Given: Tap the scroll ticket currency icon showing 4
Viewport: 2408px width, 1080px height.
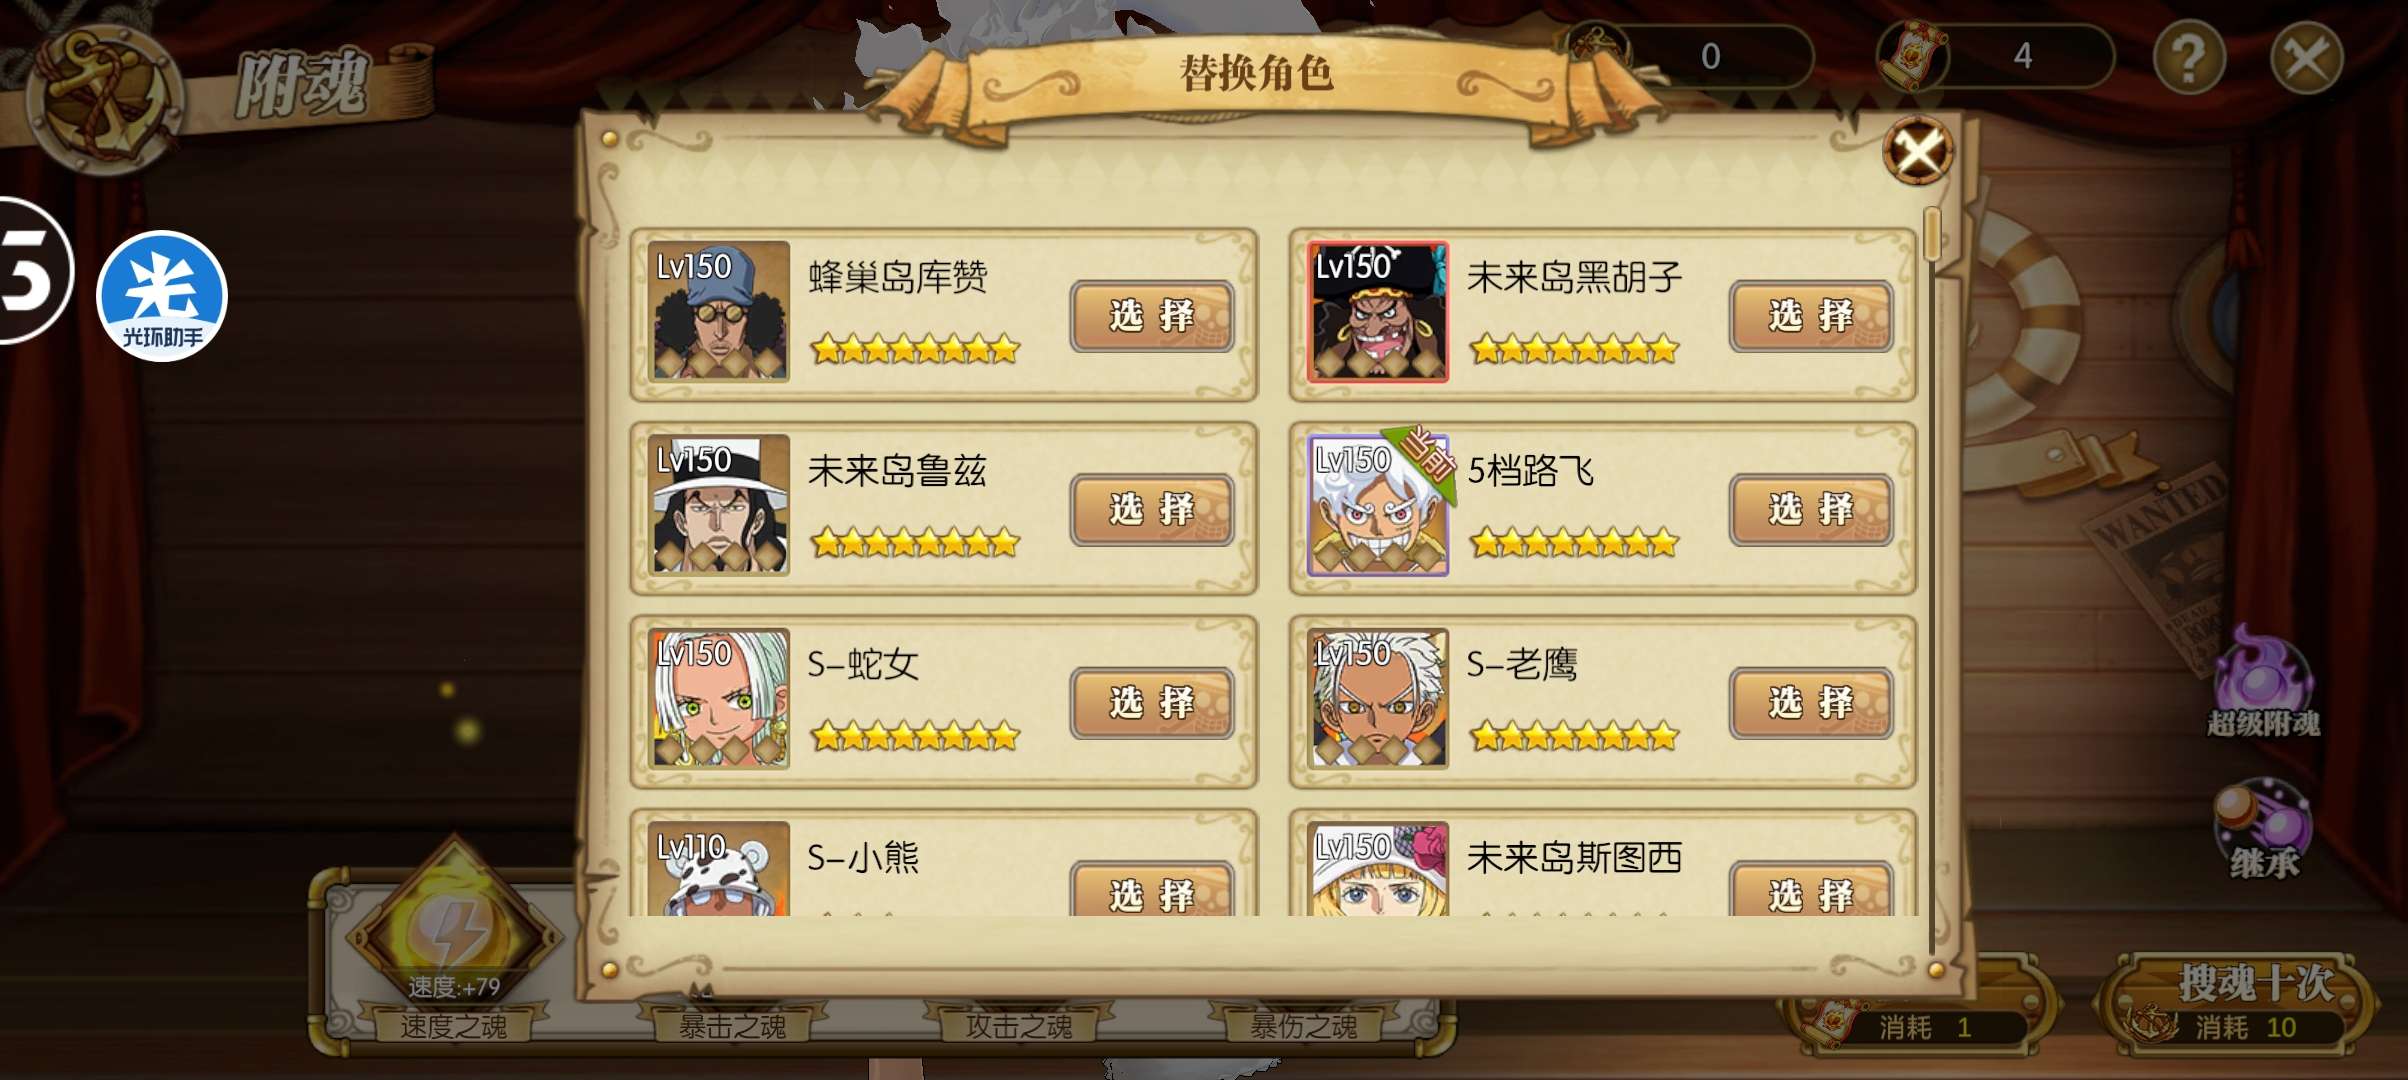Looking at the screenshot, I should (x=1912, y=56).
